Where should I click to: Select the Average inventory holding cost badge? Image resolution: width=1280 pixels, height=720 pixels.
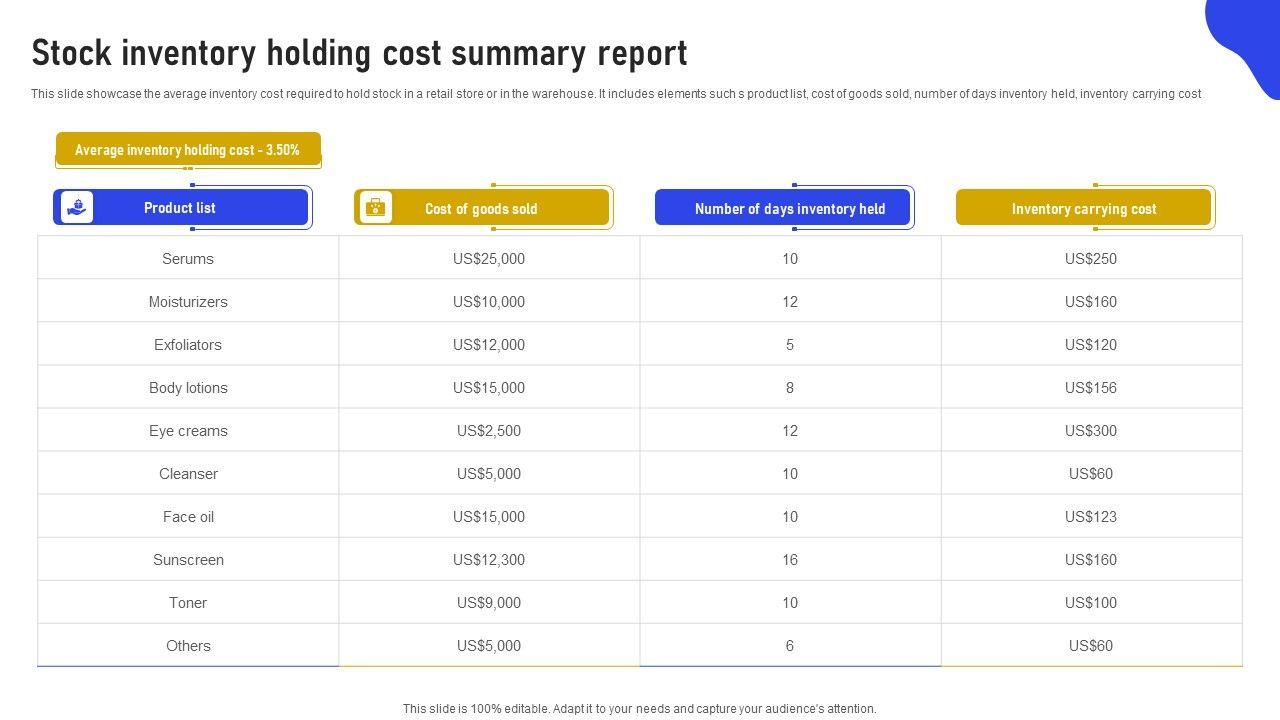188,150
